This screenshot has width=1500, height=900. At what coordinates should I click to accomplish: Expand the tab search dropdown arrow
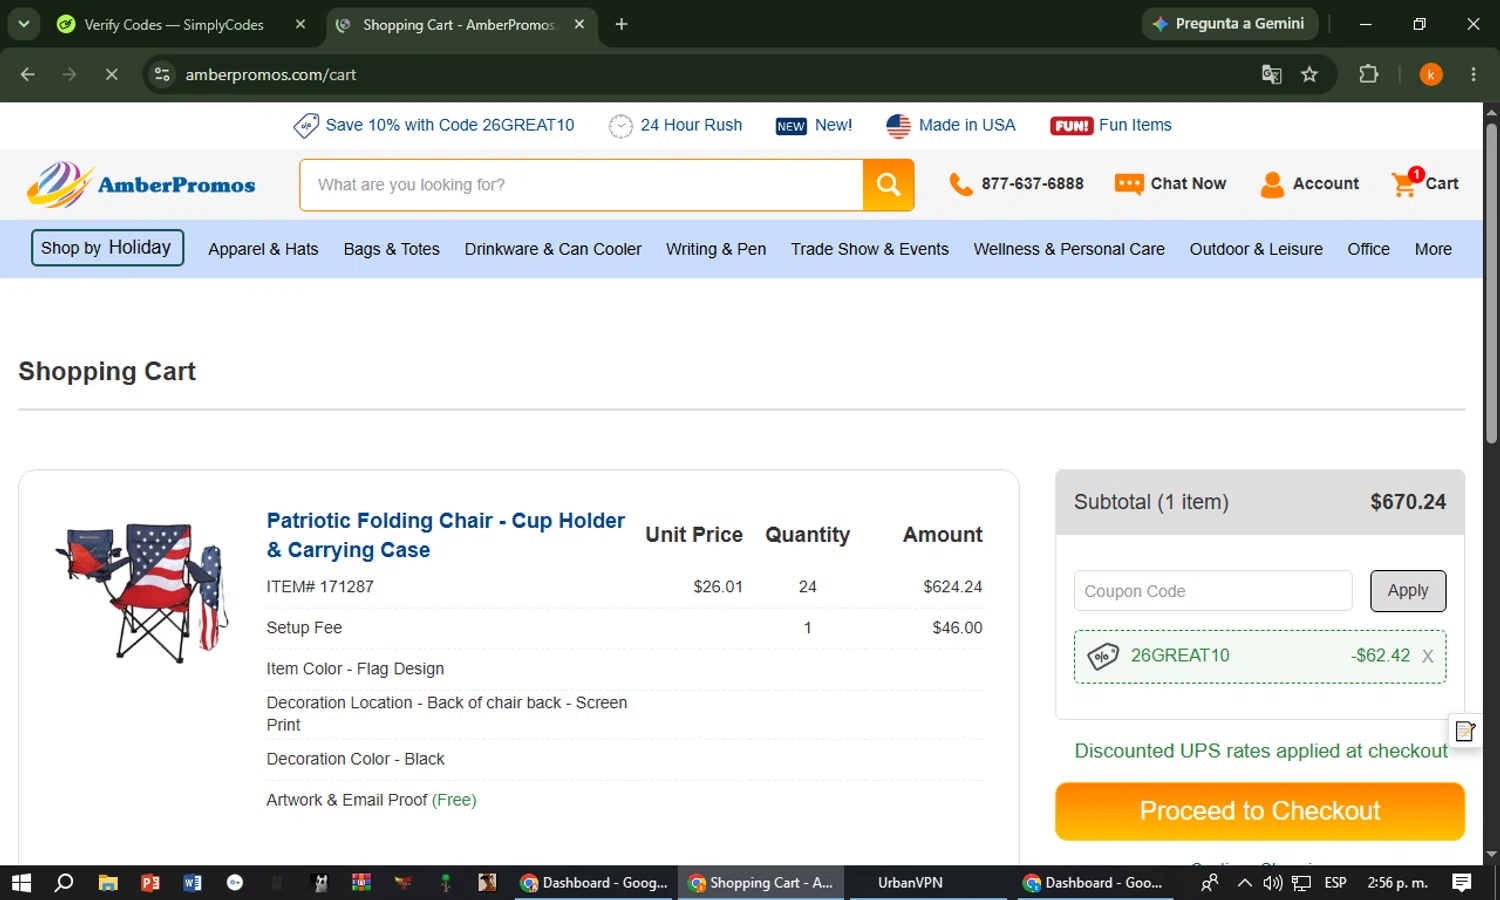[23, 24]
